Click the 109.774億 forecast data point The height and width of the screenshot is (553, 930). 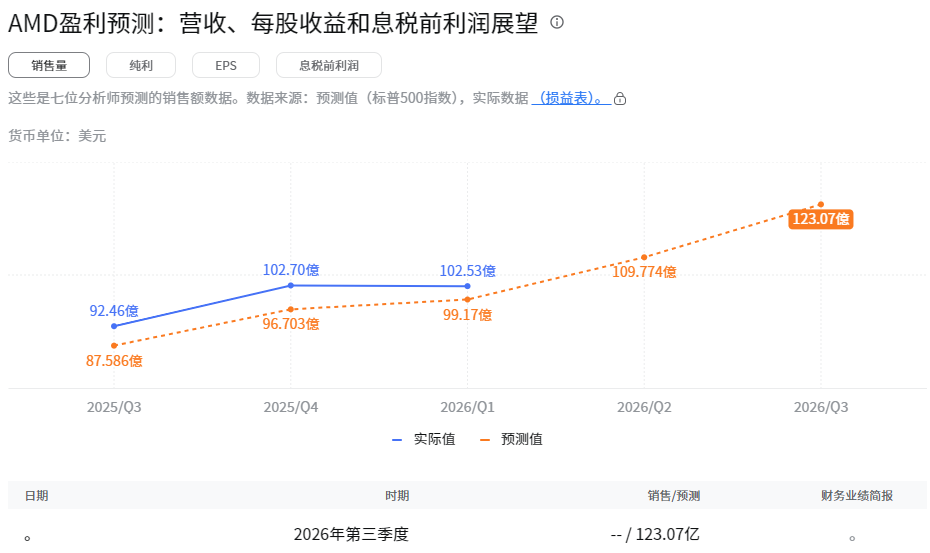(644, 258)
